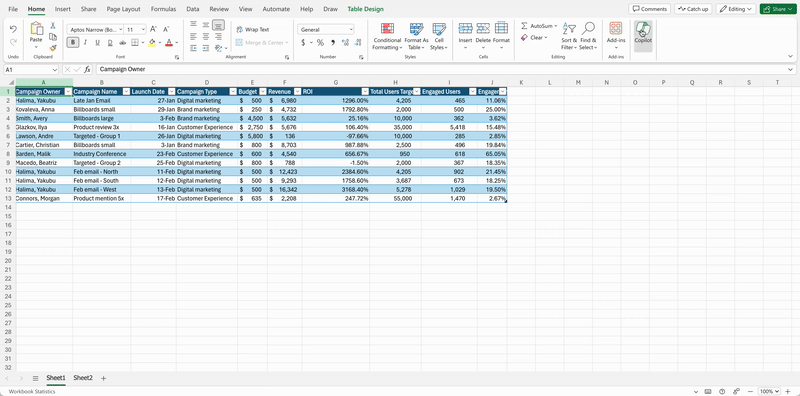Decrease font size with smaller A icon
The width and height of the screenshot is (800, 396).
(x=166, y=30)
